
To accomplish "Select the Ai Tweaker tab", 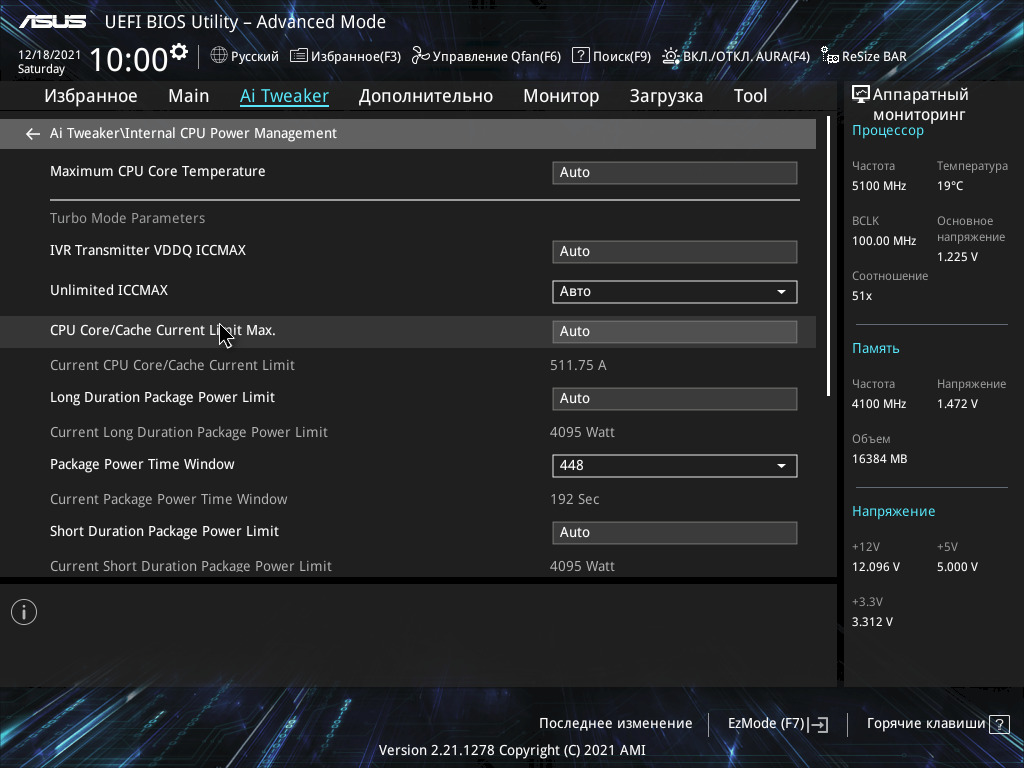I will [284, 96].
